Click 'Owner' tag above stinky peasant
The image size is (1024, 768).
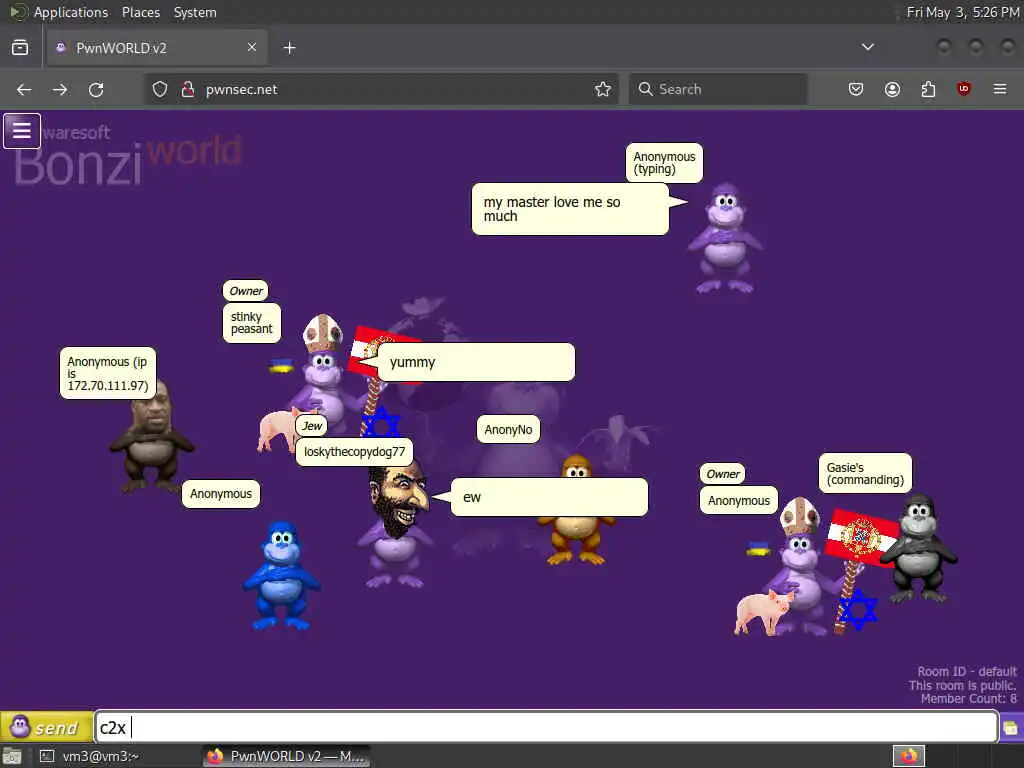[246, 291]
